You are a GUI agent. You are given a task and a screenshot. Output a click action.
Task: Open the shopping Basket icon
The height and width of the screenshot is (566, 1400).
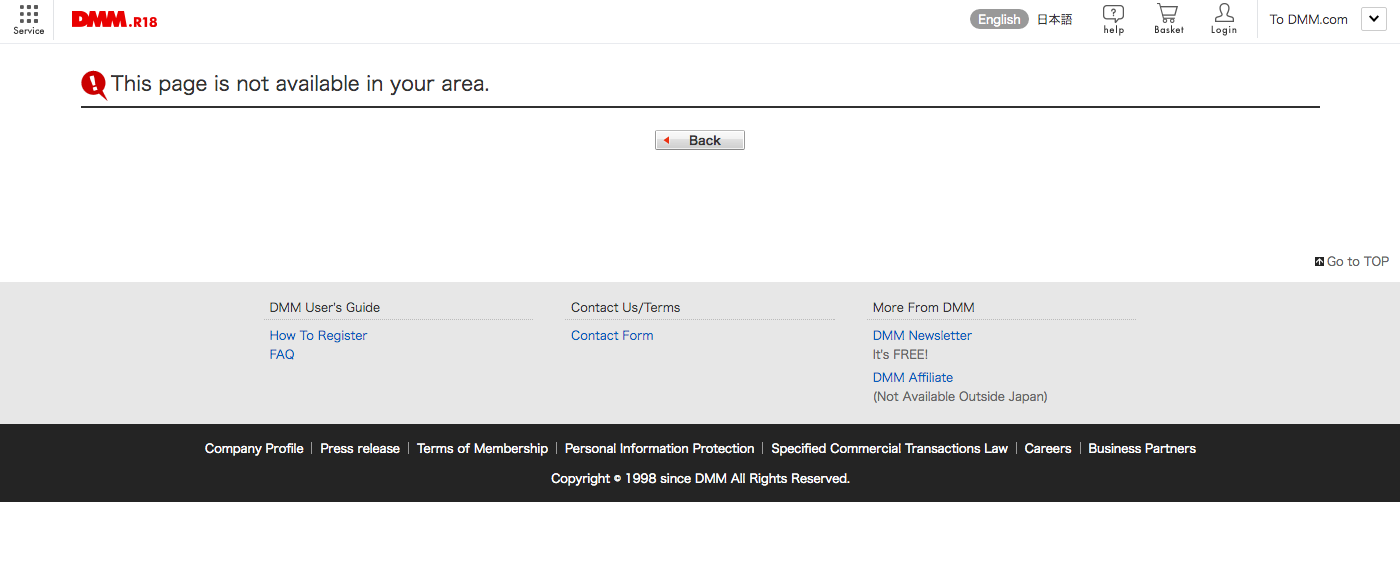tap(1167, 14)
